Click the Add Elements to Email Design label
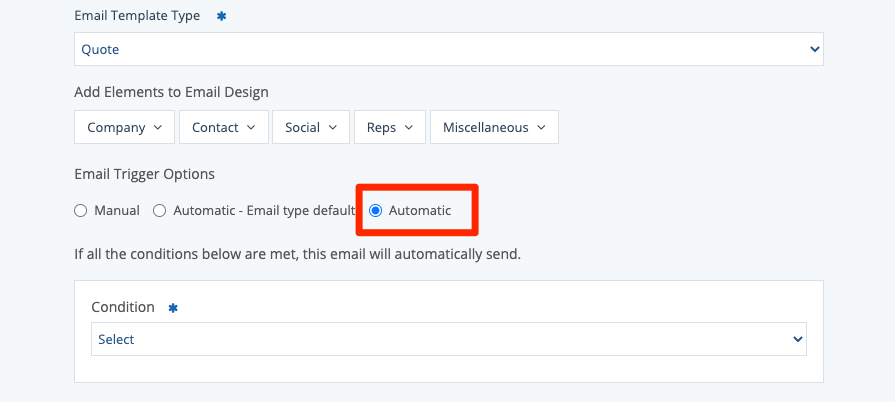This screenshot has width=895, height=402. [x=171, y=93]
